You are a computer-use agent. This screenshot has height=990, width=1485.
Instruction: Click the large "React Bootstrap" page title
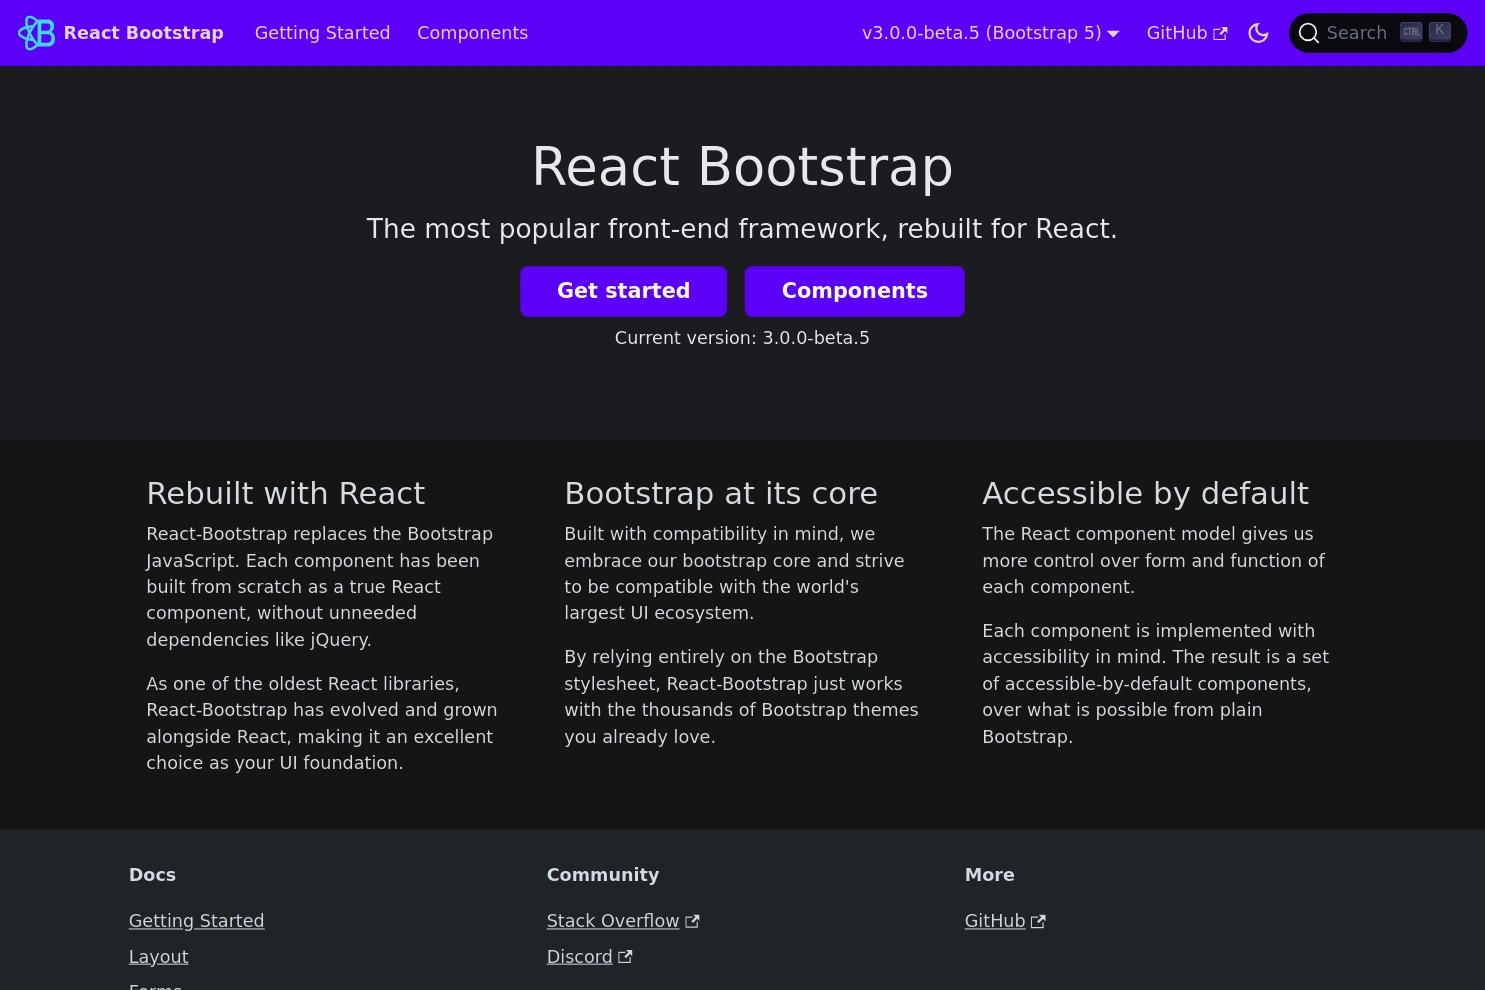point(742,166)
